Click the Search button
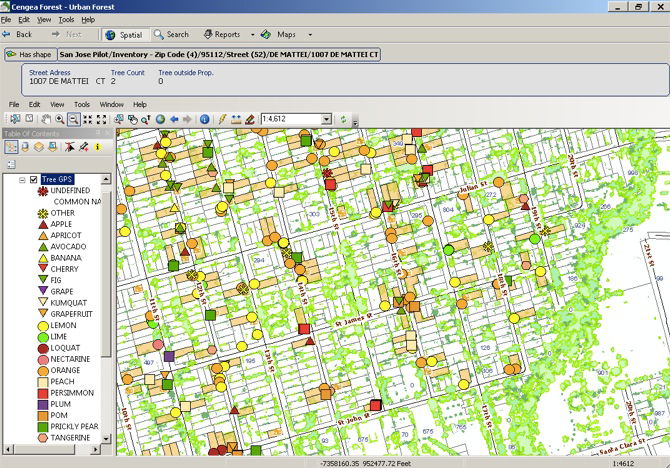This screenshot has height=468, width=670. pos(171,34)
